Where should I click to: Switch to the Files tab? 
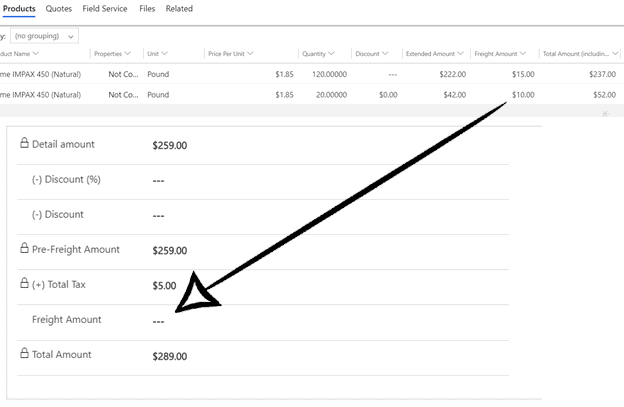[x=147, y=9]
